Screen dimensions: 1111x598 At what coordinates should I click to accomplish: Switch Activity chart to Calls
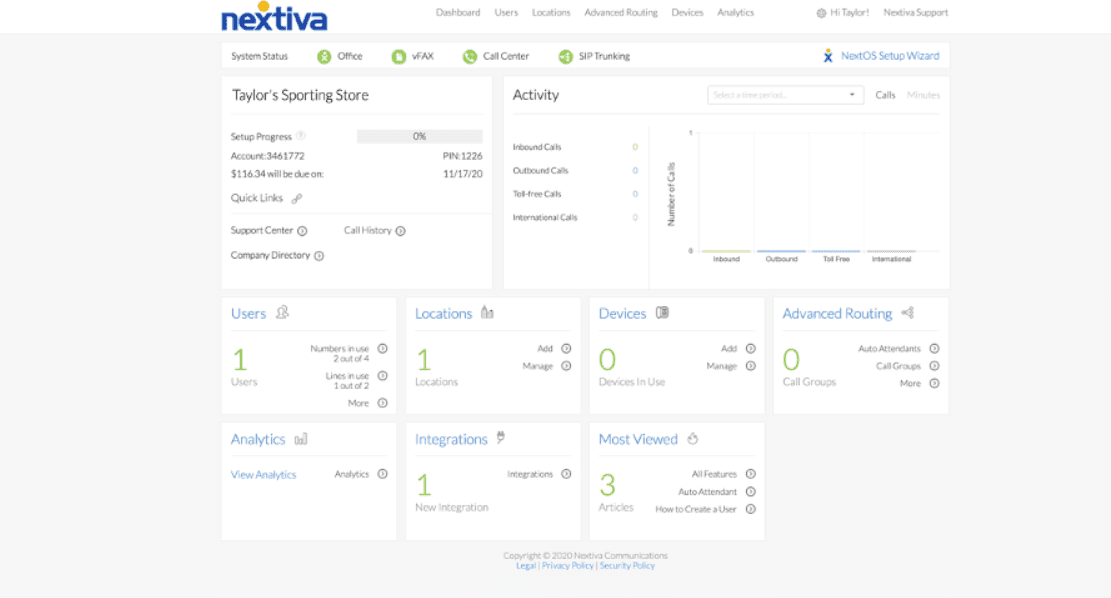coord(885,95)
